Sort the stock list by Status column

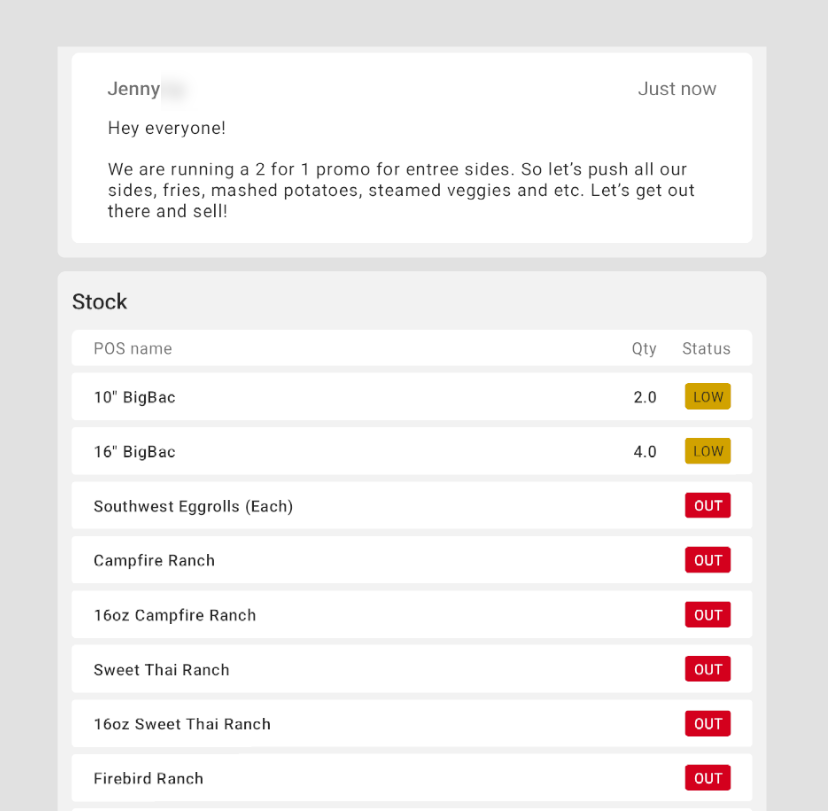(x=706, y=348)
